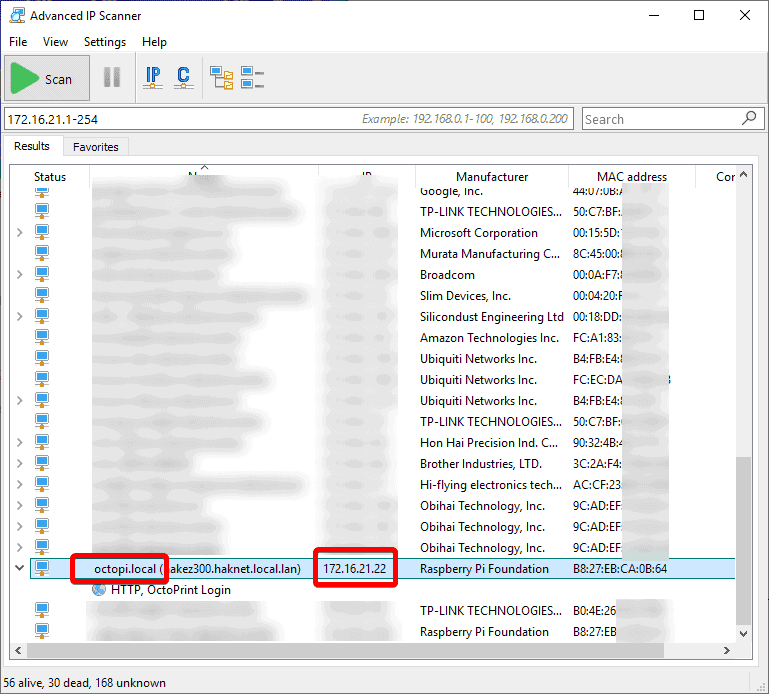
Task: Switch to the Favorites tab
Action: click(96, 147)
